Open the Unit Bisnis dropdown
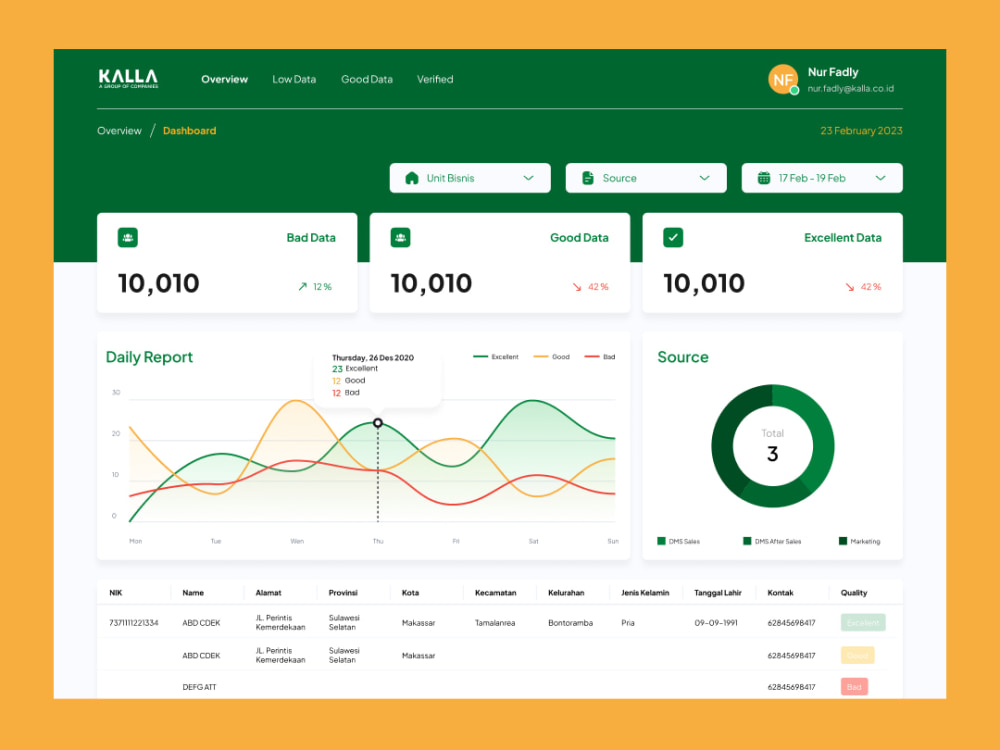Viewport: 1000px width, 750px height. [470, 178]
